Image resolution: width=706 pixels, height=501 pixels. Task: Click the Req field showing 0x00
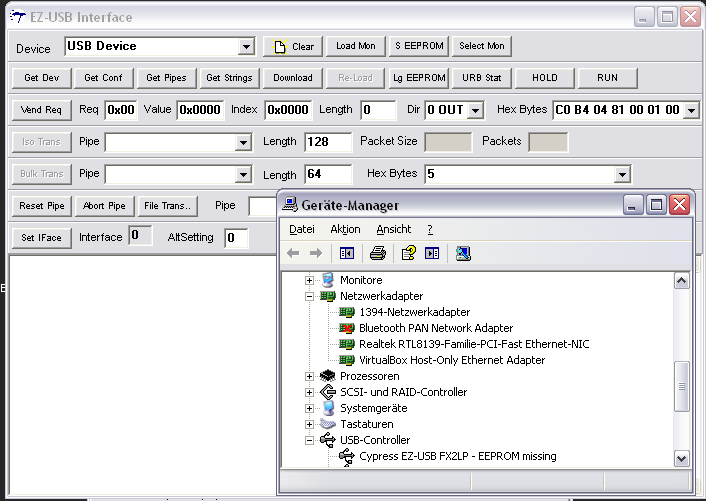click(121, 110)
